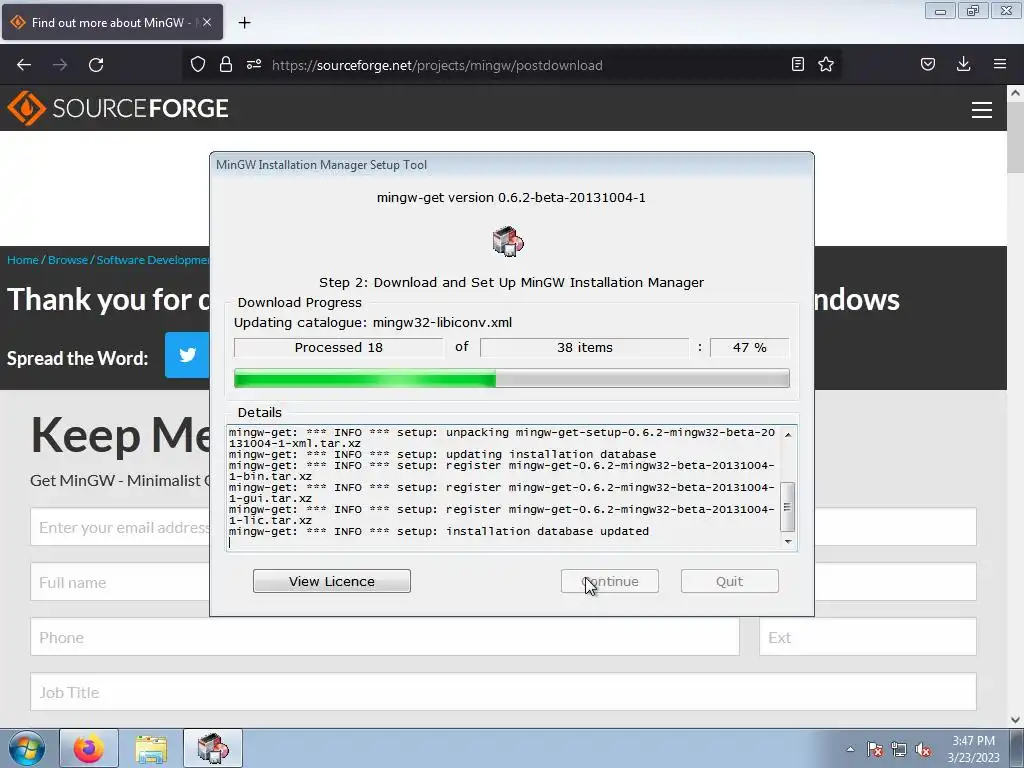Switch to Firefox in taskbar
This screenshot has width=1024, height=768.
pyautogui.click(x=89, y=748)
